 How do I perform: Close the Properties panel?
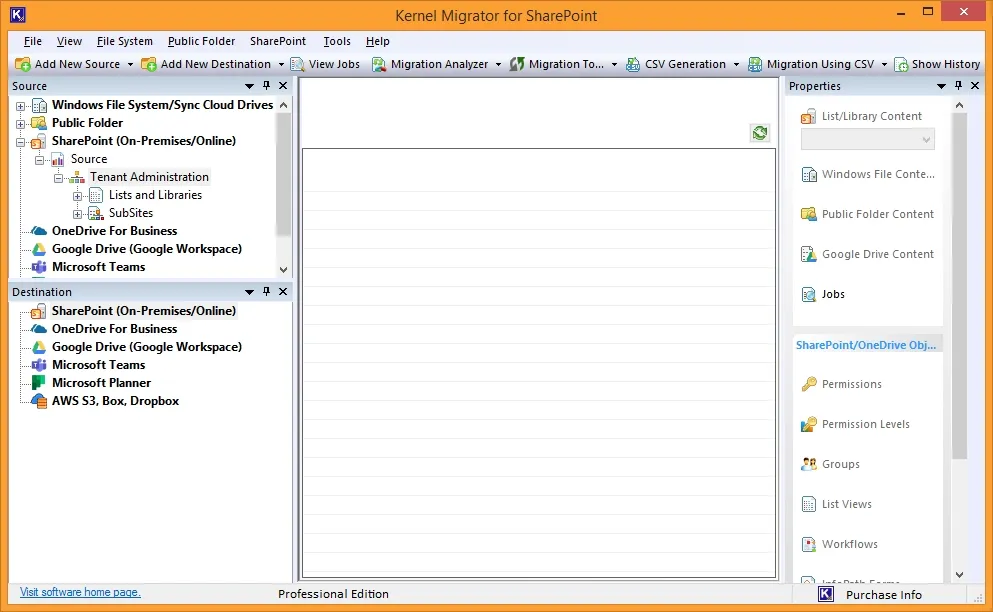tap(975, 86)
